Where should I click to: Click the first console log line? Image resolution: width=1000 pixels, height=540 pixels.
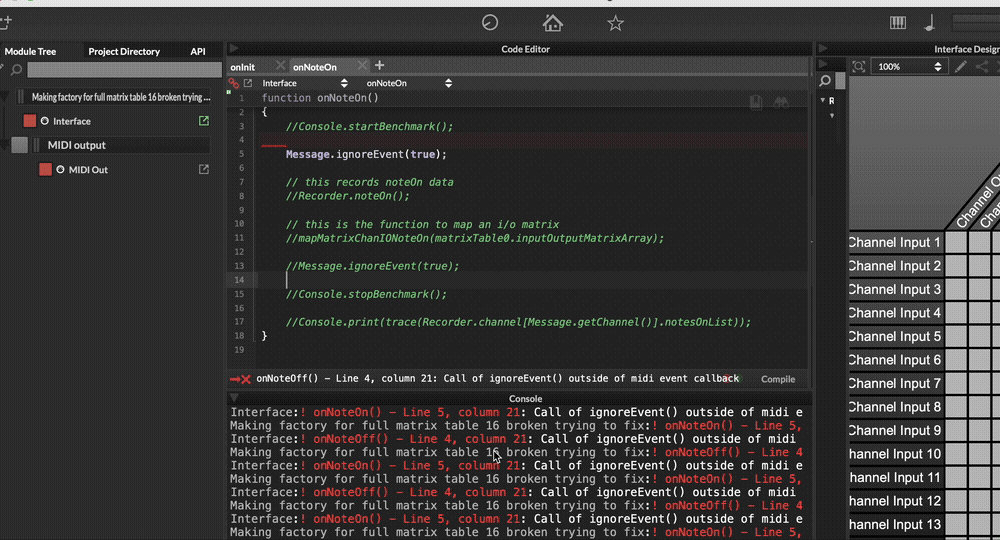click(517, 412)
